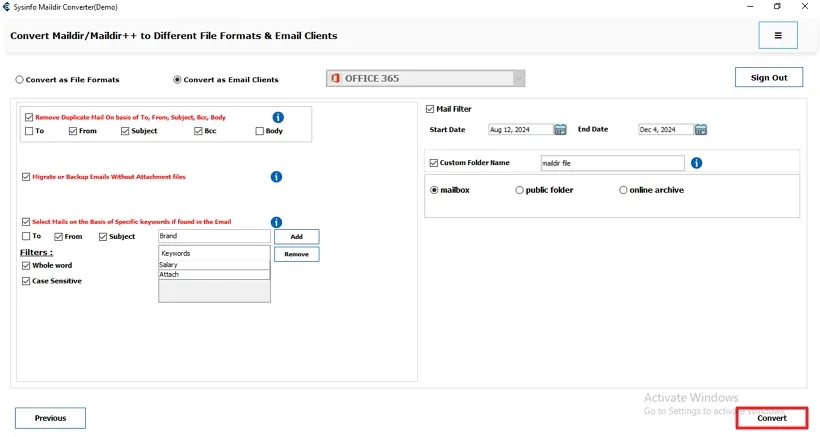Toggle the Mail Filter checkbox
This screenshot has width=820, height=437.
point(430,109)
